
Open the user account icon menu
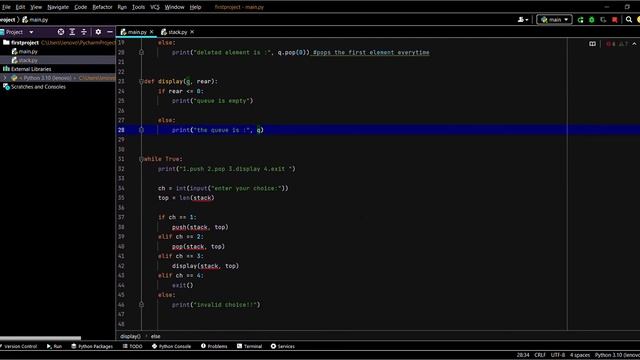click(x=522, y=20)
